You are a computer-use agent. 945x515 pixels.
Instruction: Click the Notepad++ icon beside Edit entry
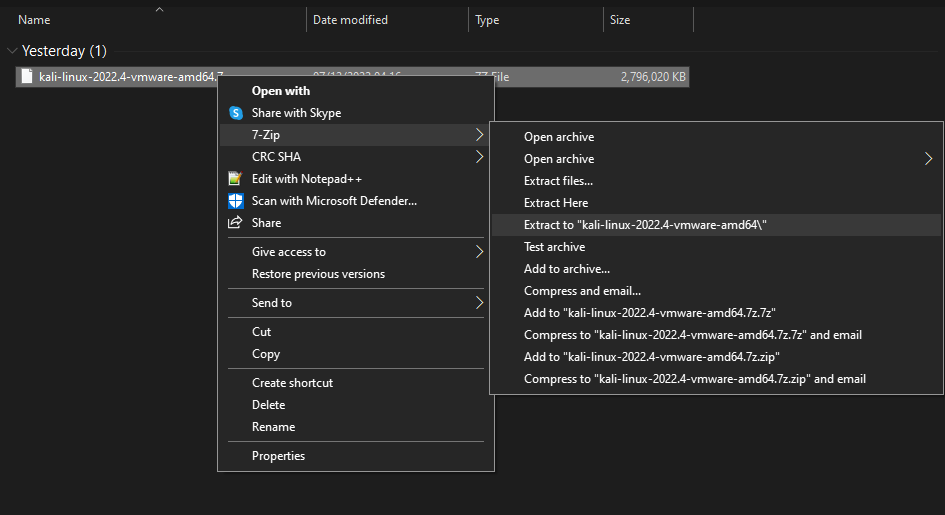coord(235,179)
